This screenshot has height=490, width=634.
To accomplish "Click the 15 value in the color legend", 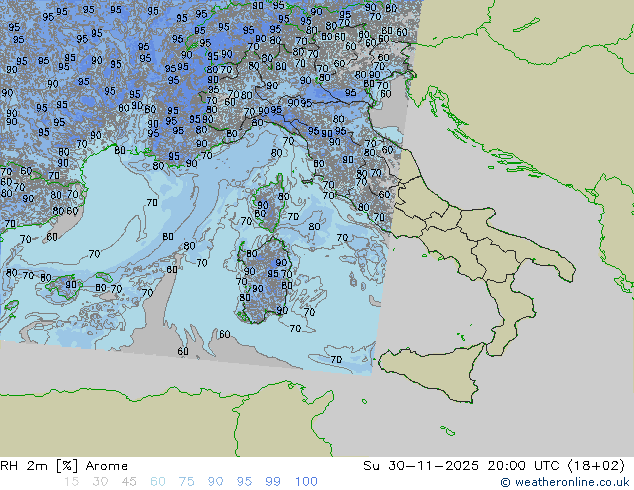I will pos(72,482).
